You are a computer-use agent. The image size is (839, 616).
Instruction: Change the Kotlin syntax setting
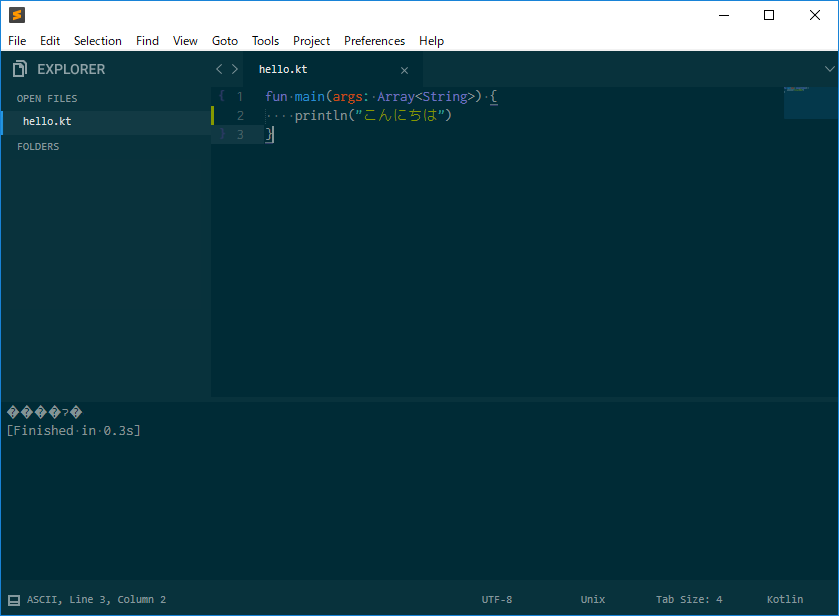click(x=785, y=599)
